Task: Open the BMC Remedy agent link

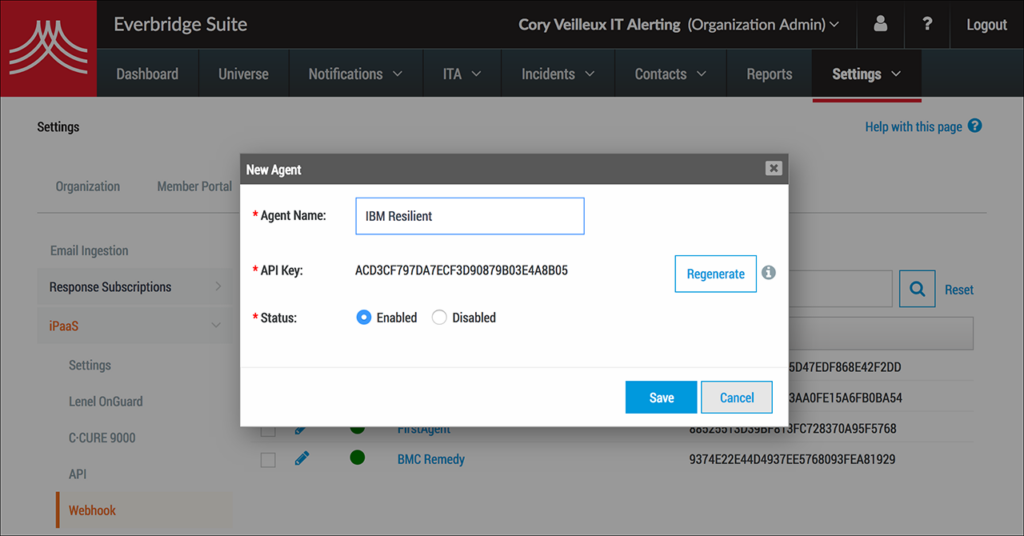Action: click(x=431, y=459)
